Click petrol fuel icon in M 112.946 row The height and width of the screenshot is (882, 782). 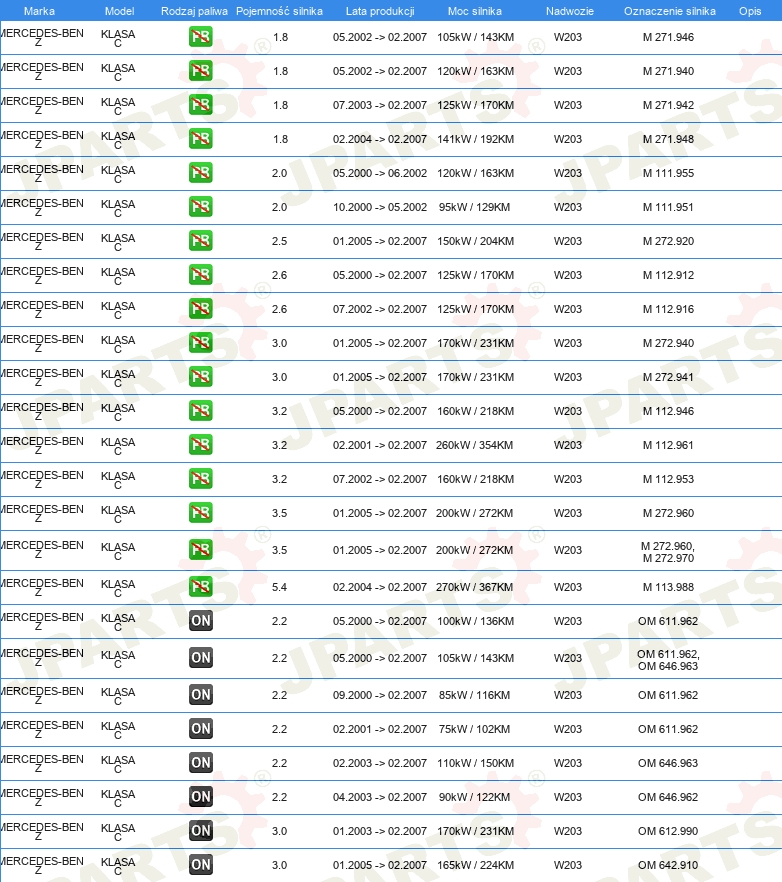click(x=201, y=411)
